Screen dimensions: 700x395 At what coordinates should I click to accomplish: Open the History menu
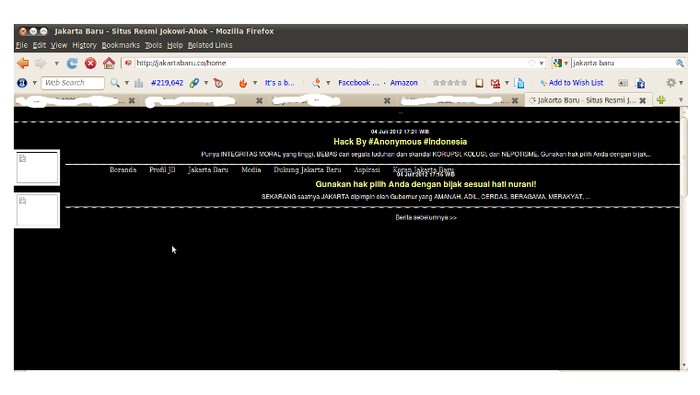84,45
